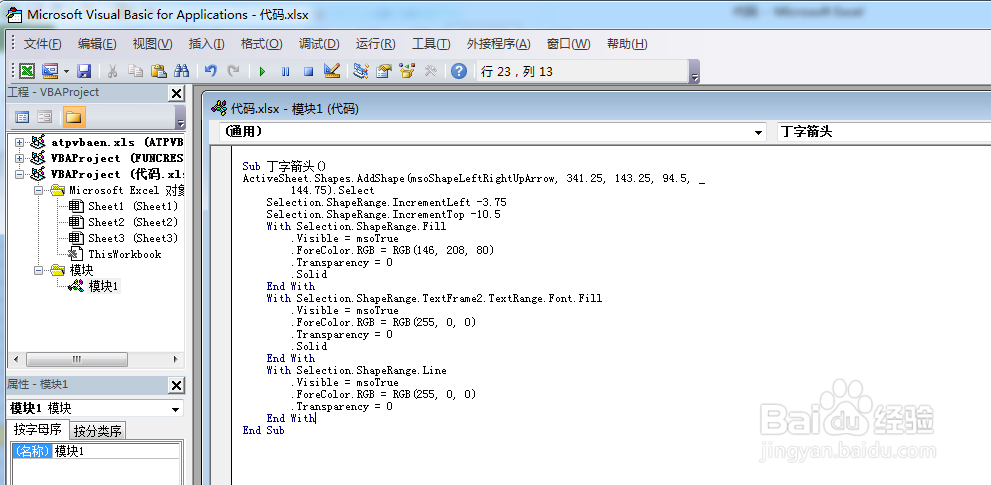Screen dimensions: 991x485
Task: Click the Insert UserForm toolbar icon
Action: pos(50,71)
